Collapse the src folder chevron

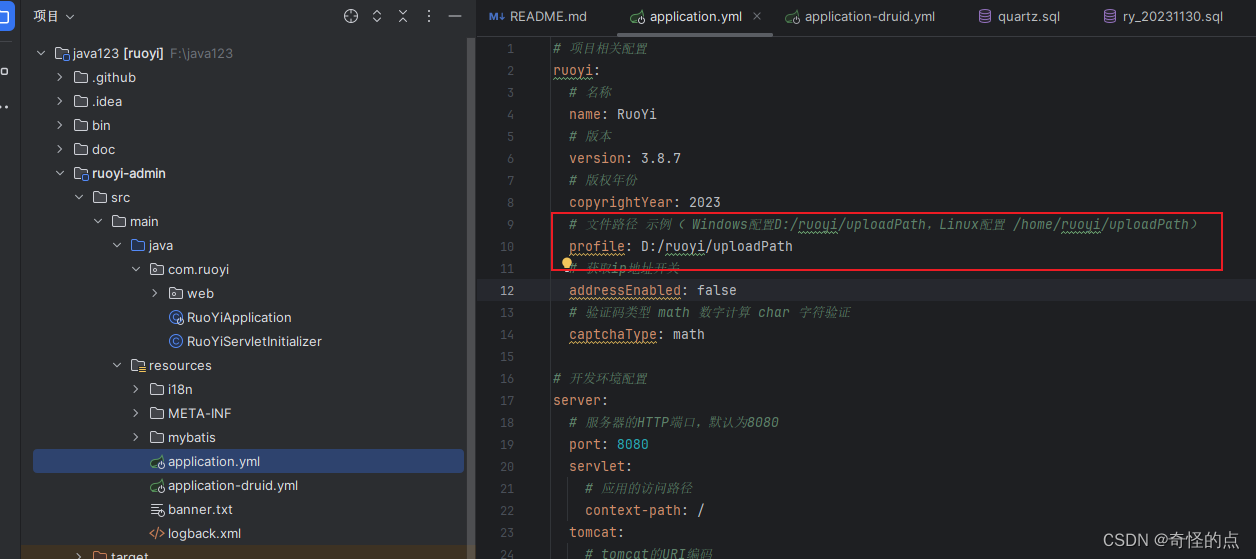(x=79, y=197)
